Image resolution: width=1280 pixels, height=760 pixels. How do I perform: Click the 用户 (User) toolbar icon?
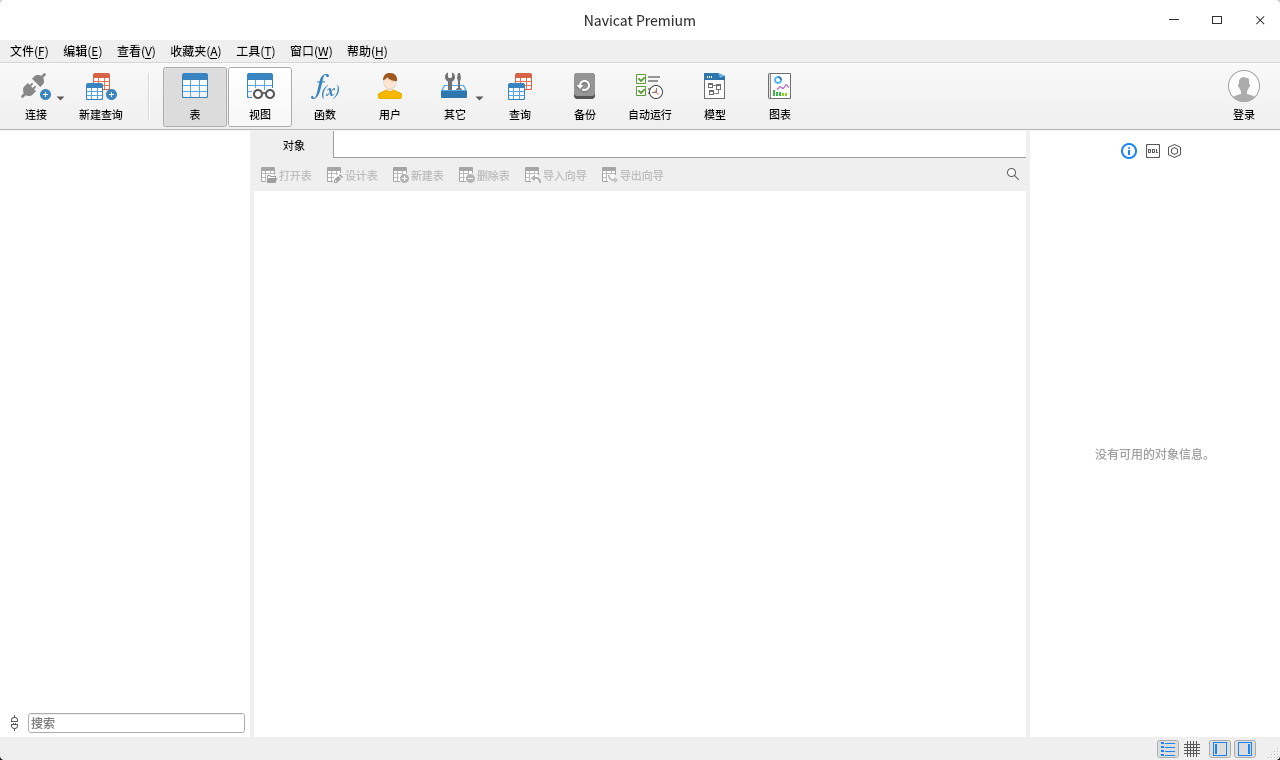[x=390, y=96]
